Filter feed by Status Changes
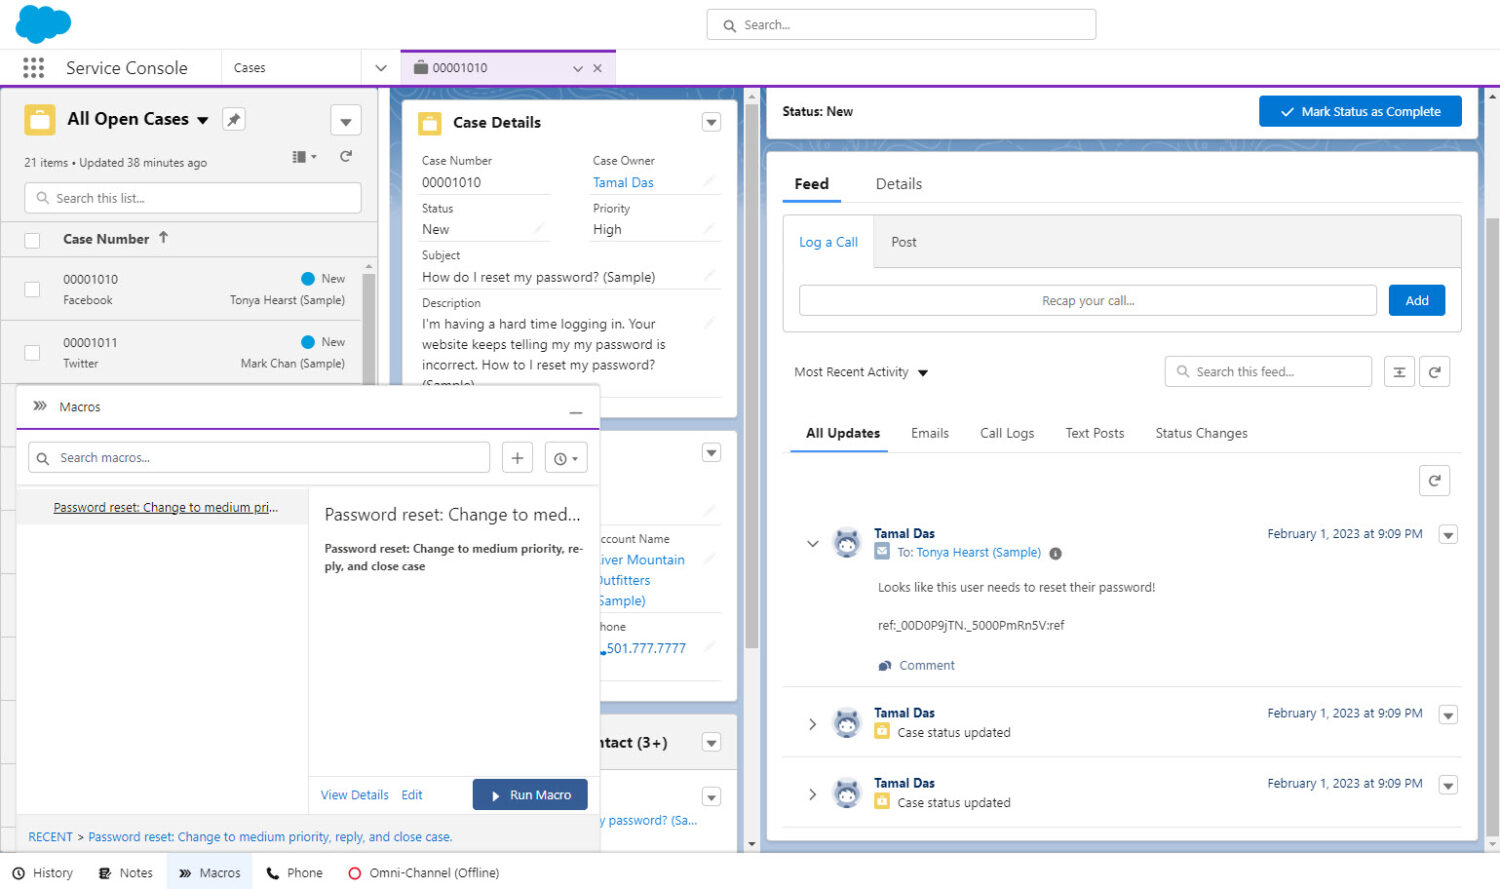1500x889 pixels. (1201, 433)
